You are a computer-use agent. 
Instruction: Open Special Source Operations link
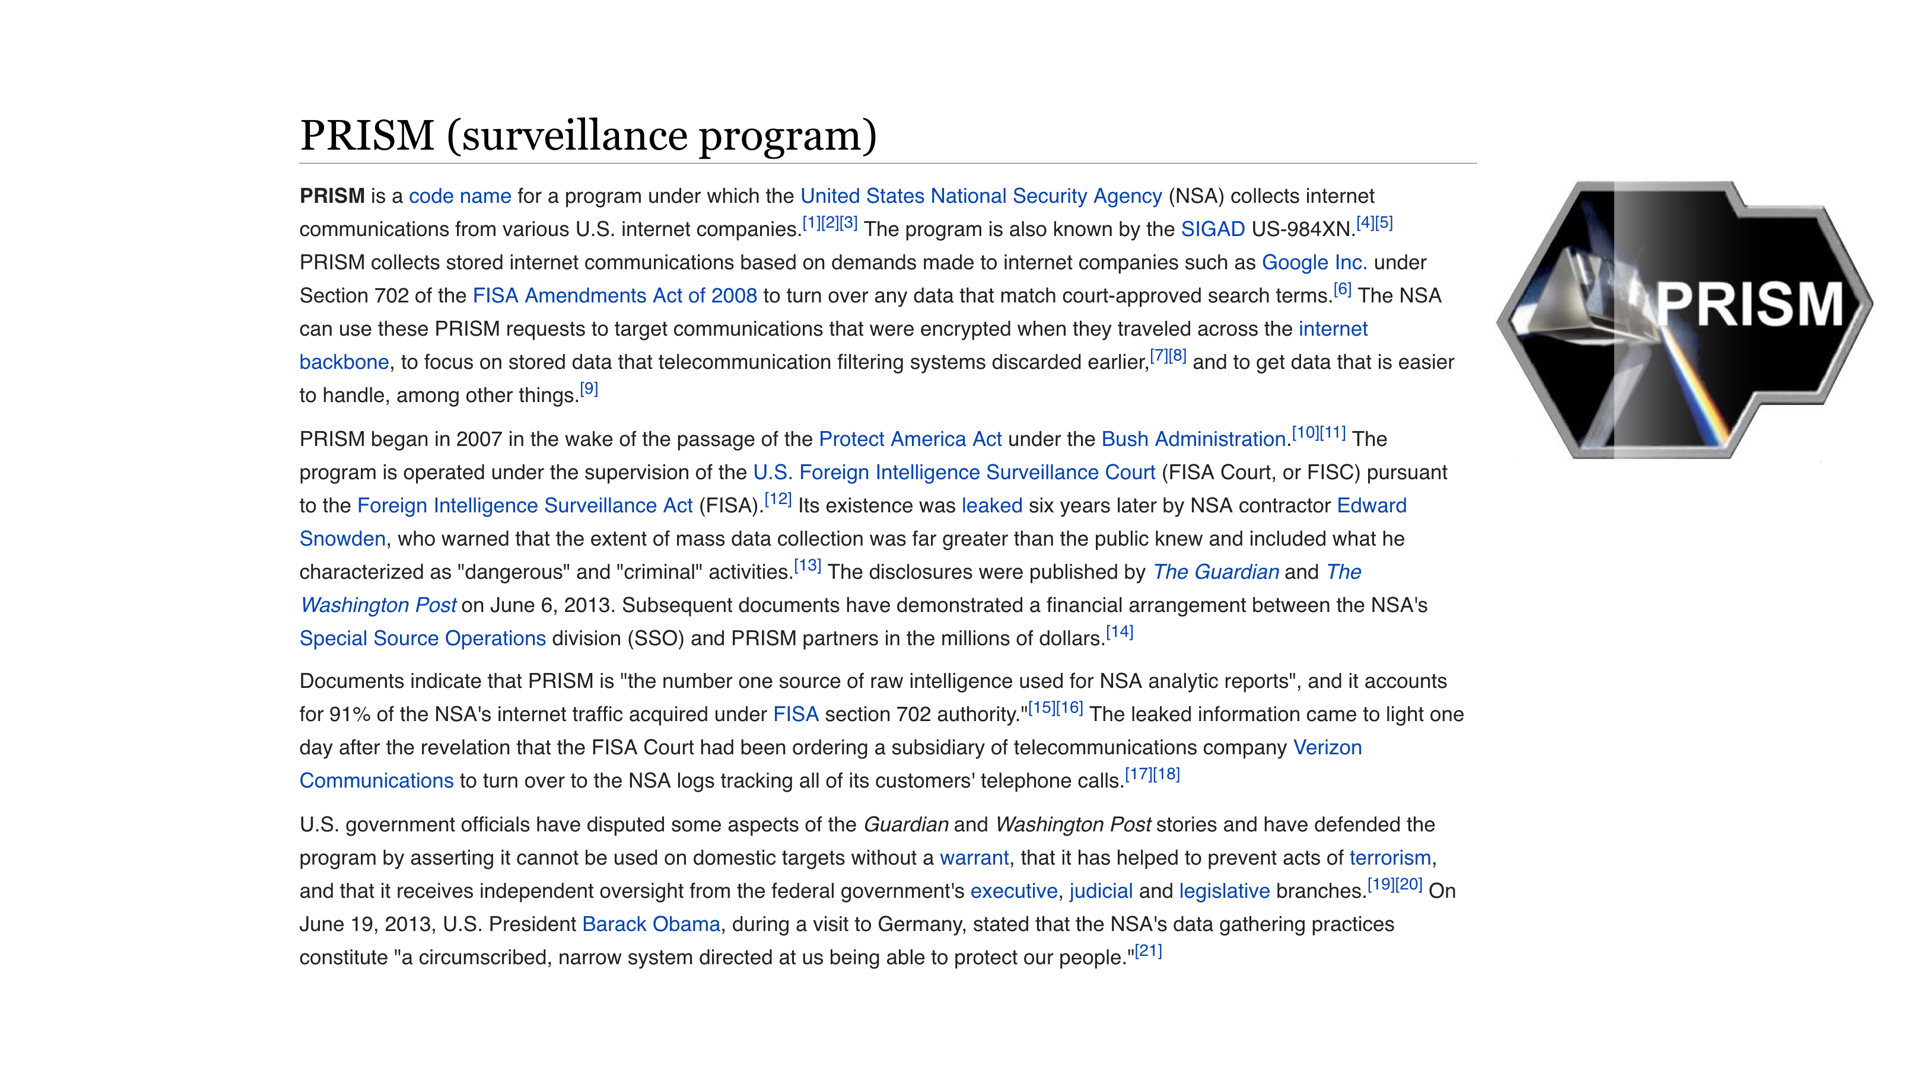(423, 638)
